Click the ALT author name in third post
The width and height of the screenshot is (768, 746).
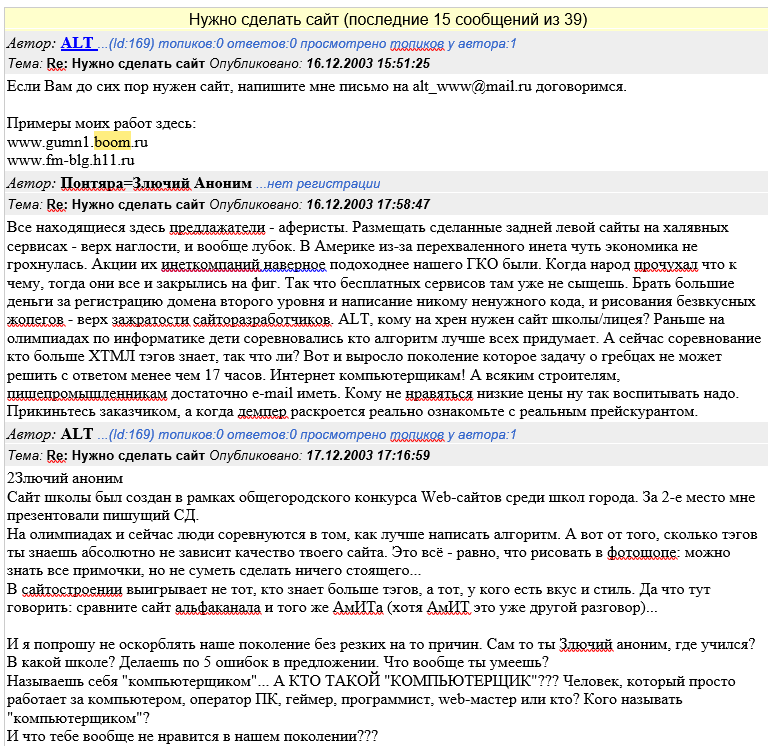tap(77, 434)
